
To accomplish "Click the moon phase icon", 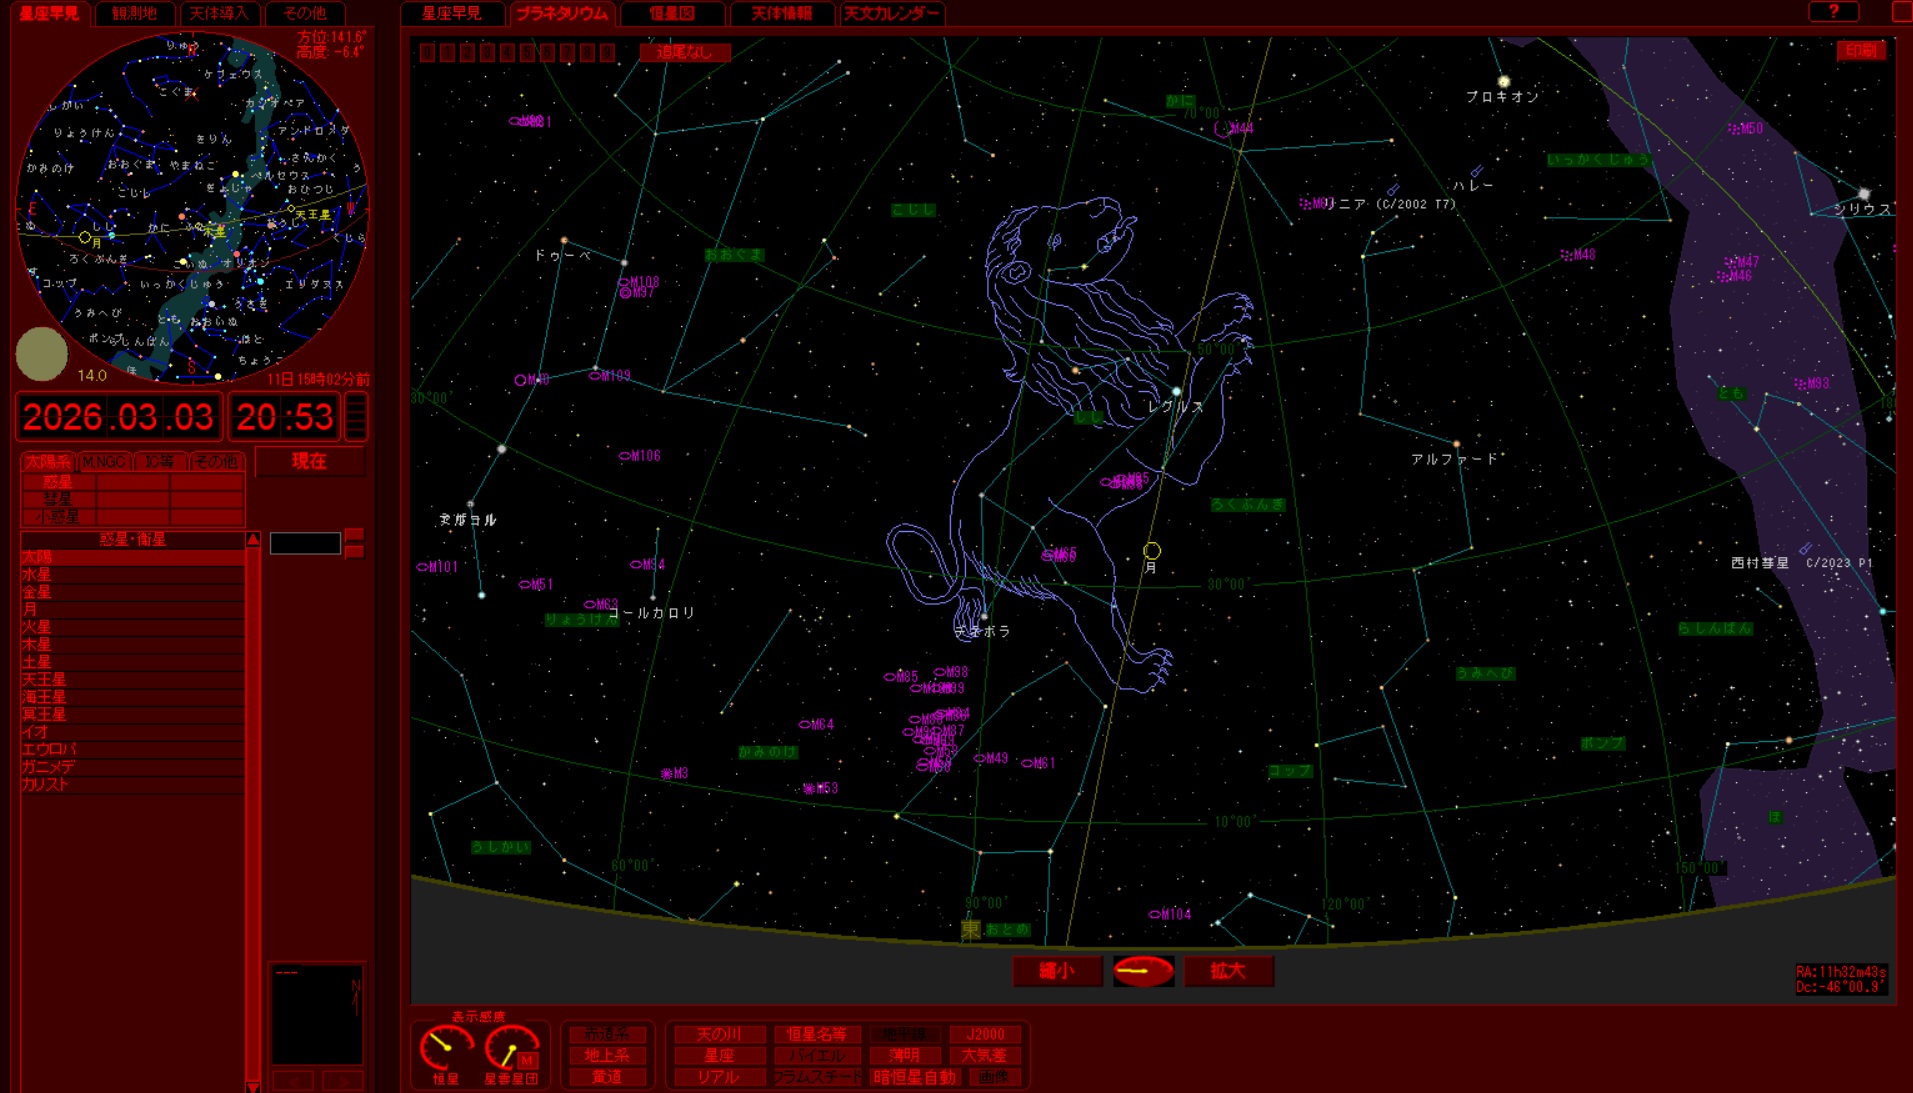I will coord(42,354).
